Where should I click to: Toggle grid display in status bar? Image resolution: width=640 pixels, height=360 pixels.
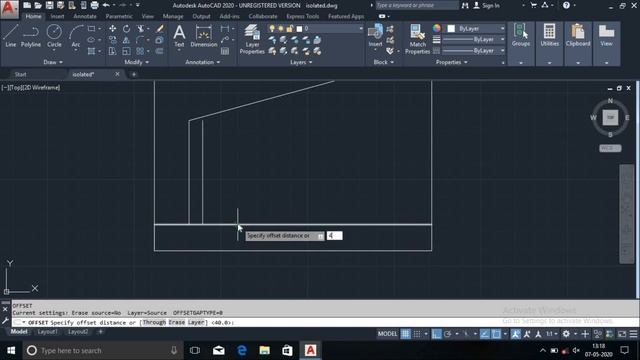pos(405,334)
